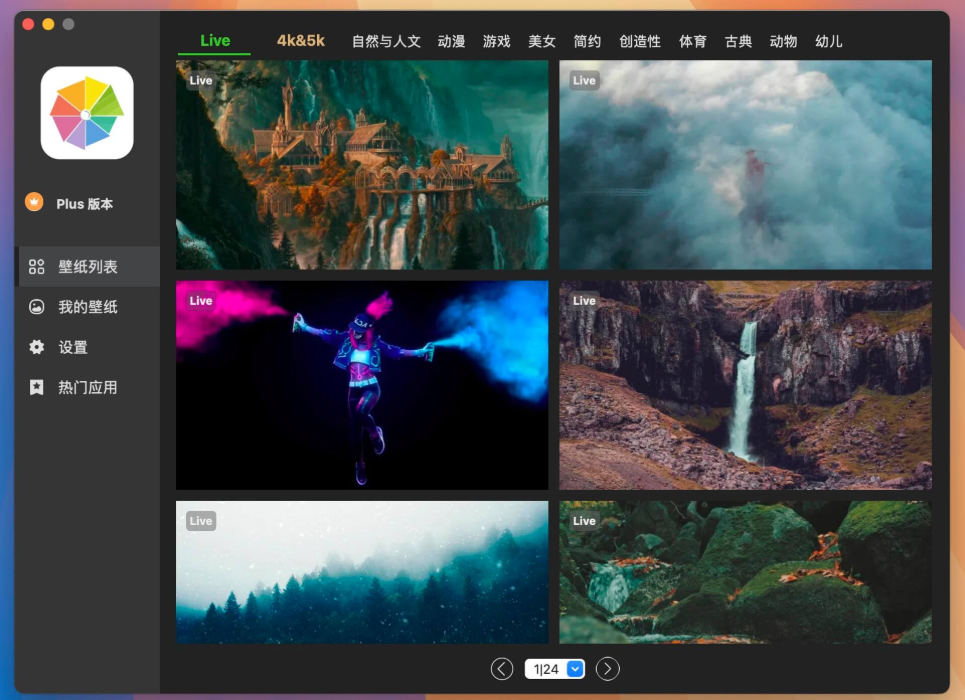965x700 pixels.
Task: Open 我的壁纸 in the sidebar
Action: pyautogui.click(x=88, y=307)
